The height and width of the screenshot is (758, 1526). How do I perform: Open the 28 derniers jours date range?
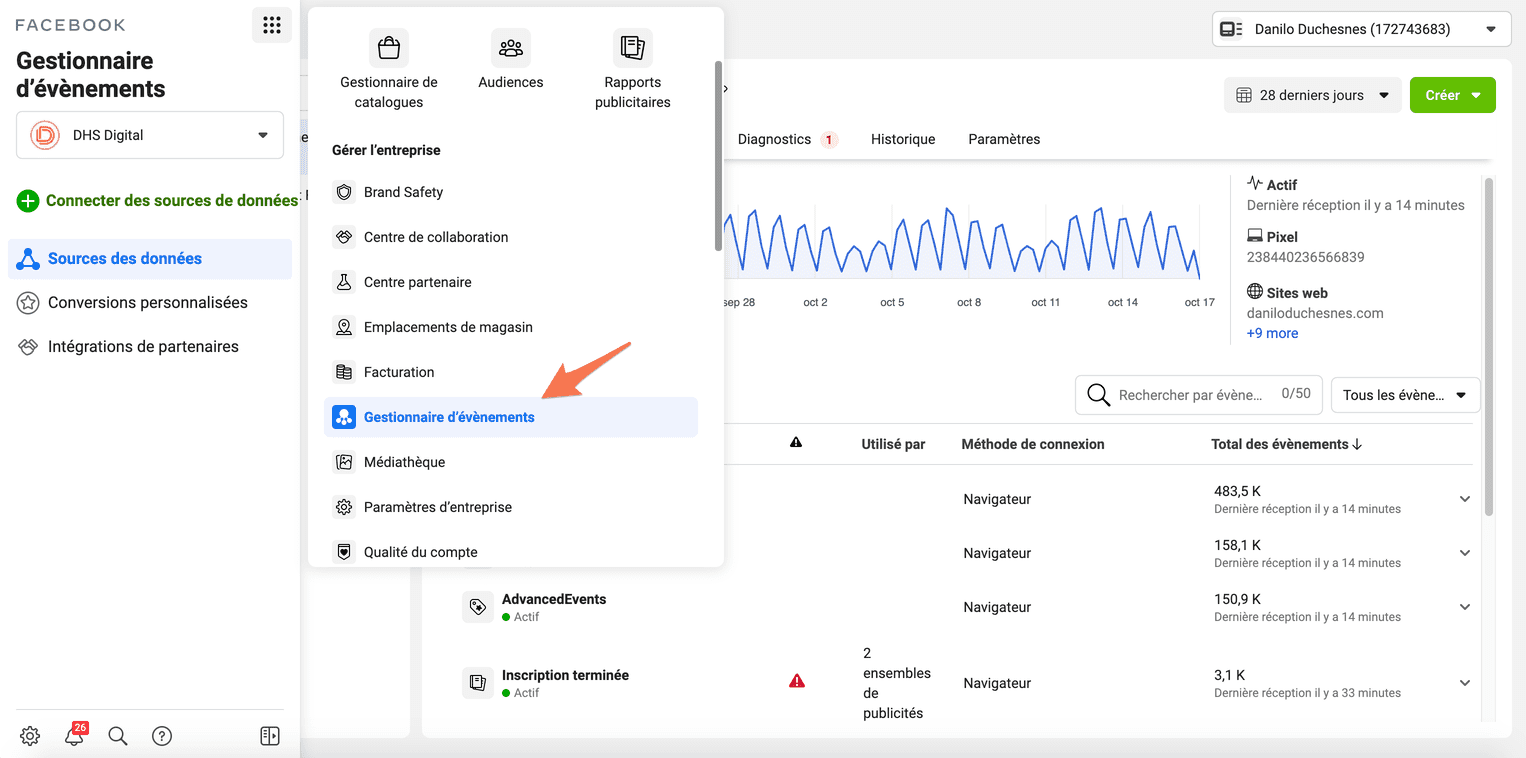point(1312,95)
